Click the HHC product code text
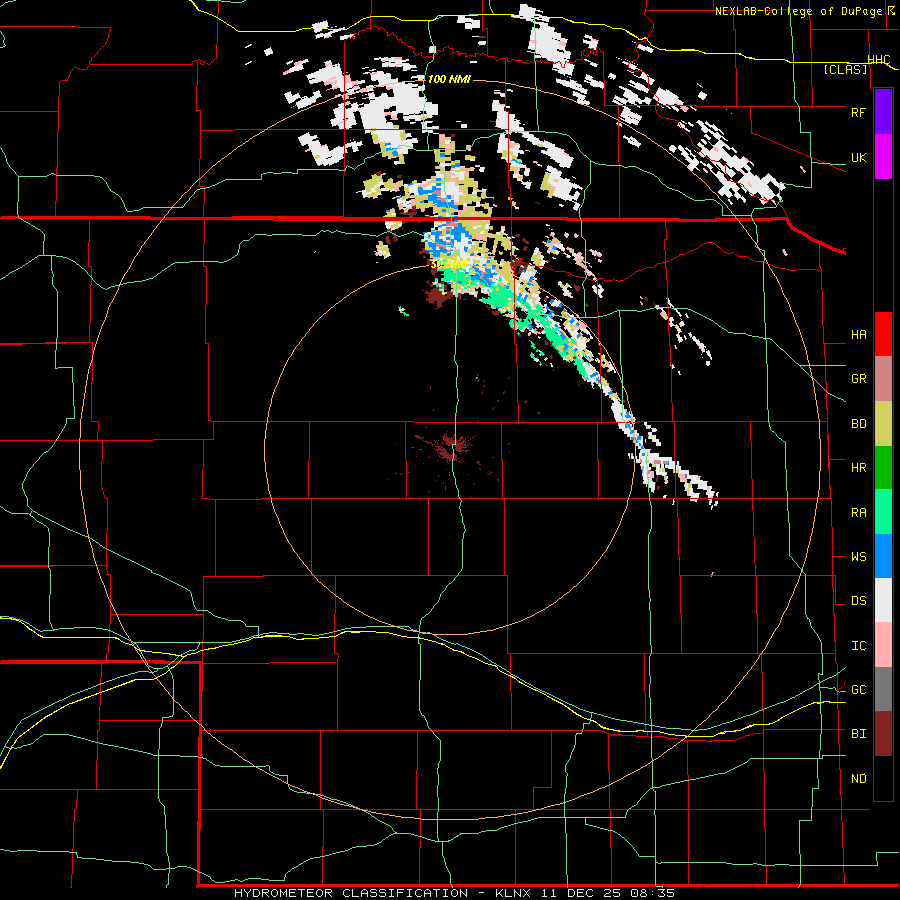 pyautogui.click(x=878, y=60)
